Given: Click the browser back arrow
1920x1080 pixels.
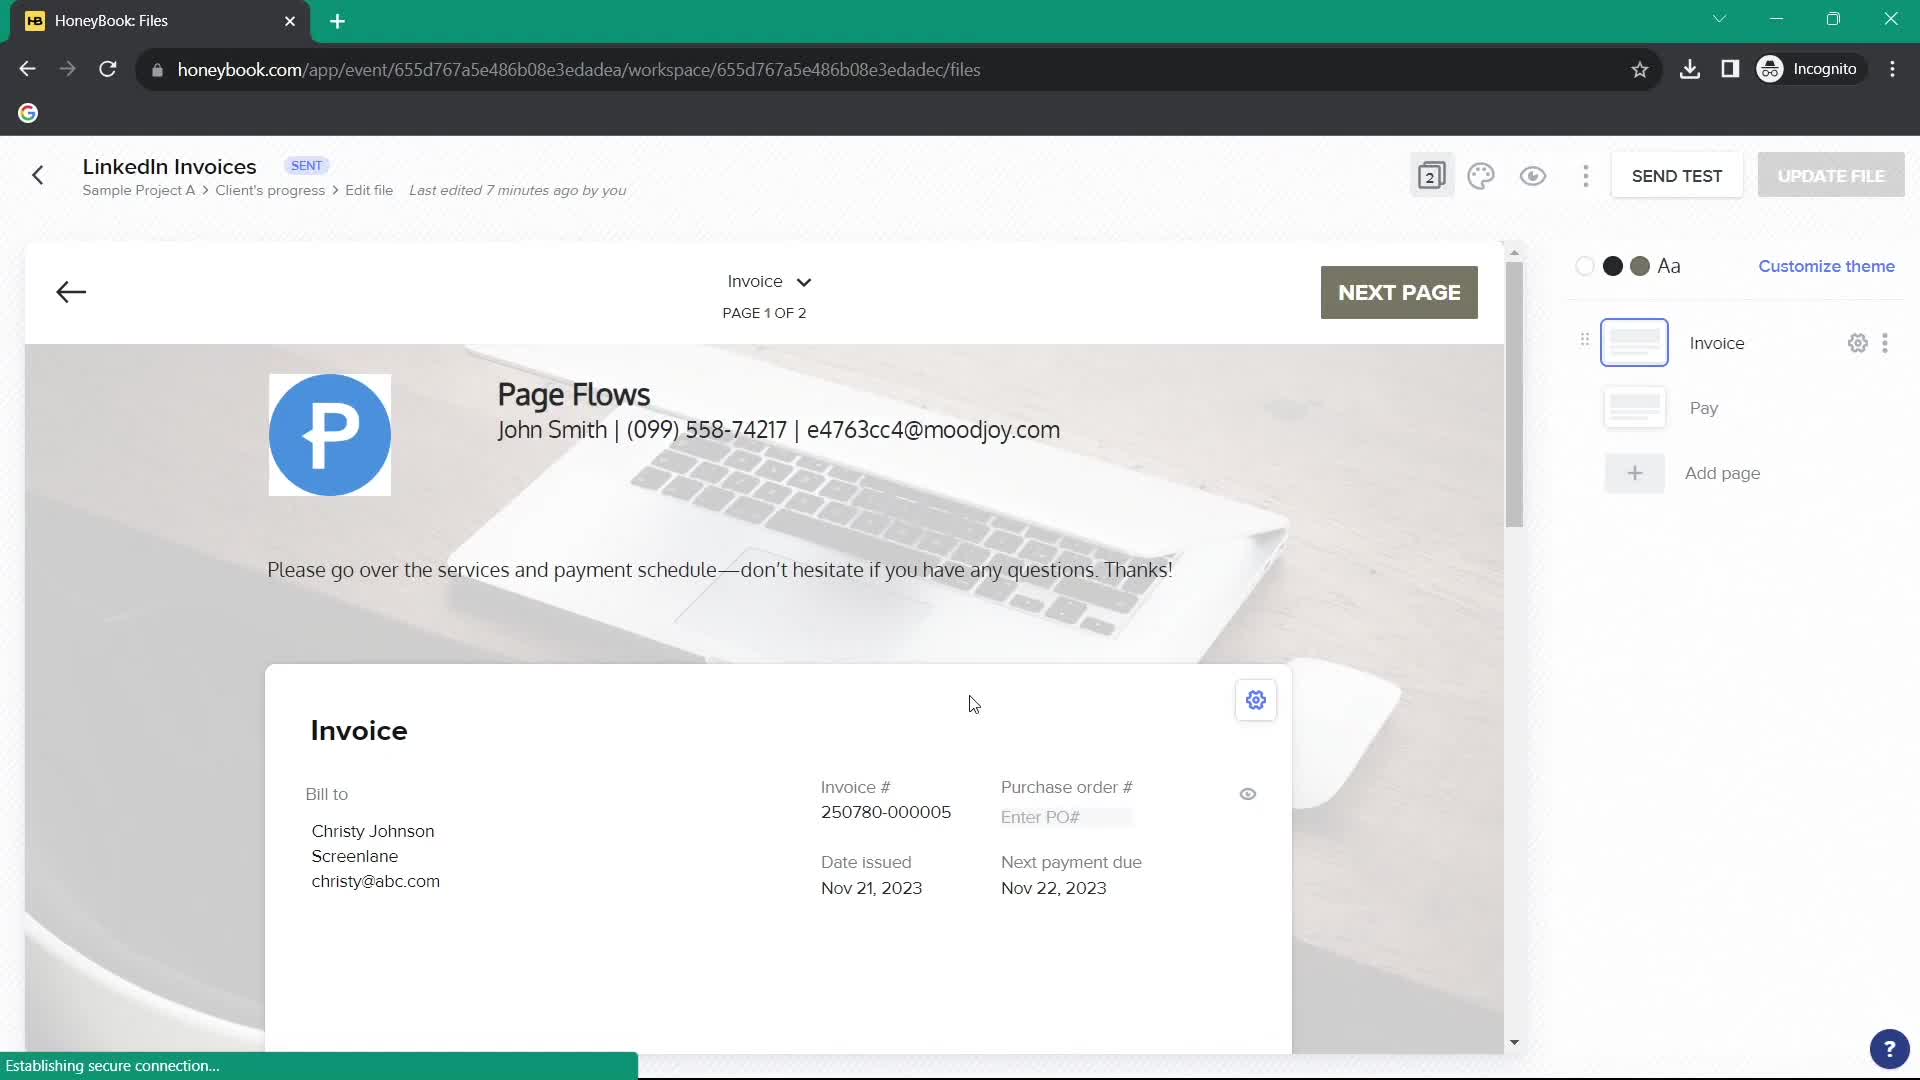Looking at the screenshot, I should click(x=28, y=69).
